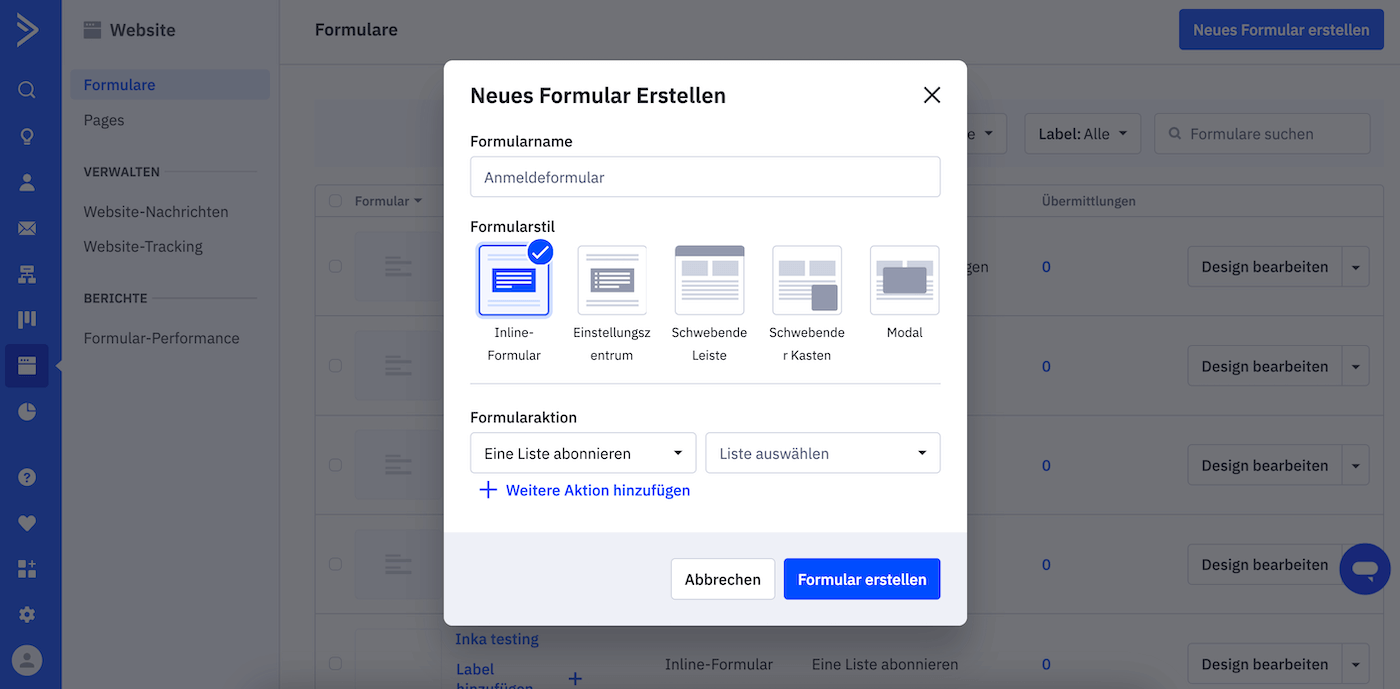Open the user profile avatar

point(27,661)
